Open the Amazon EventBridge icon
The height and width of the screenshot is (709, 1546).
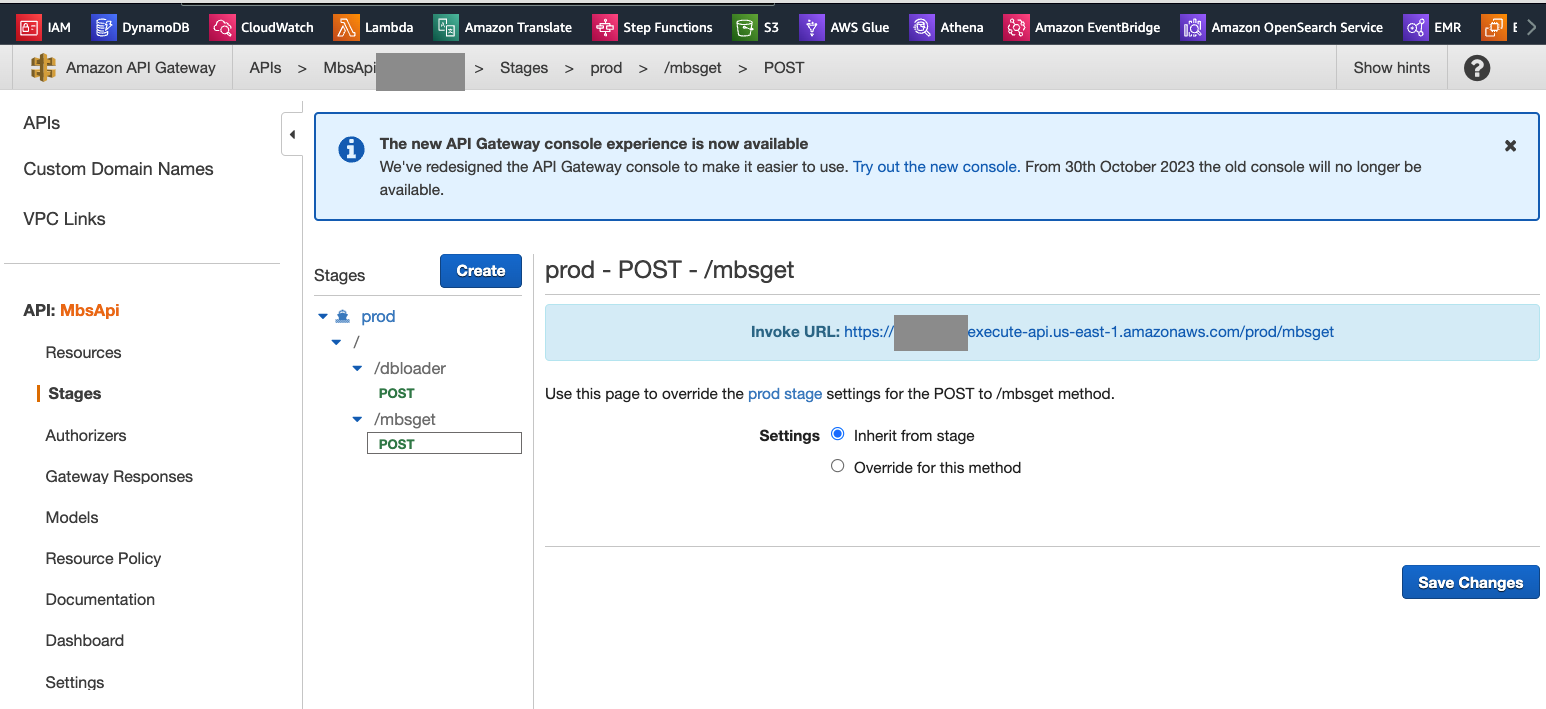[x=1017, y=27]
